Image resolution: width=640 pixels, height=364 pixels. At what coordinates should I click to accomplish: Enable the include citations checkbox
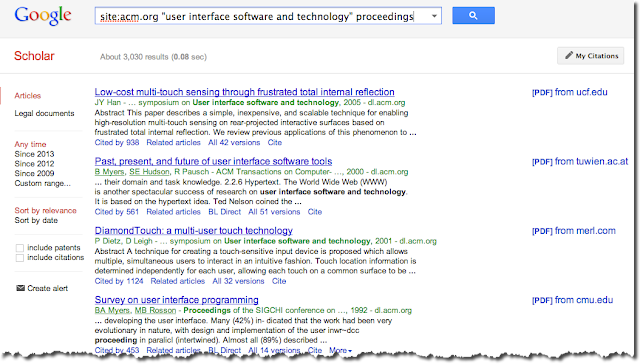tap(20, 257)
